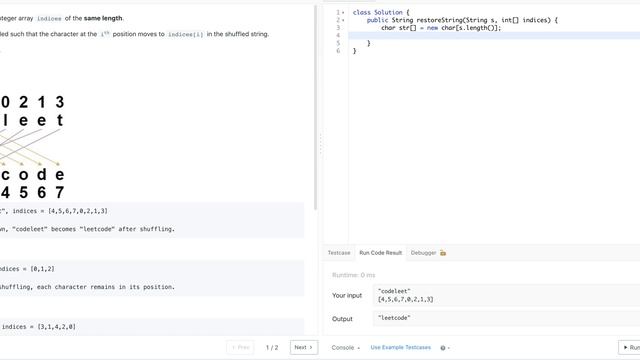The height and width of the screenshot is (360, 640).
Task: Click the example diagram with letters c o d e
Action: (x=32, y=147)
